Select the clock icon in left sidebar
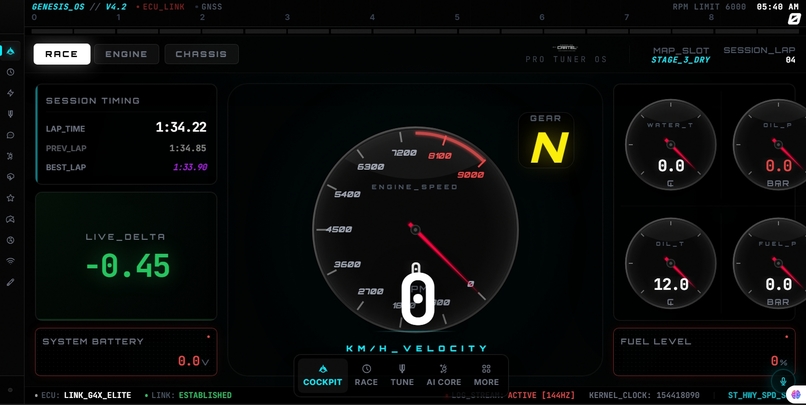 pyautogui.click(x=10, y=72)
